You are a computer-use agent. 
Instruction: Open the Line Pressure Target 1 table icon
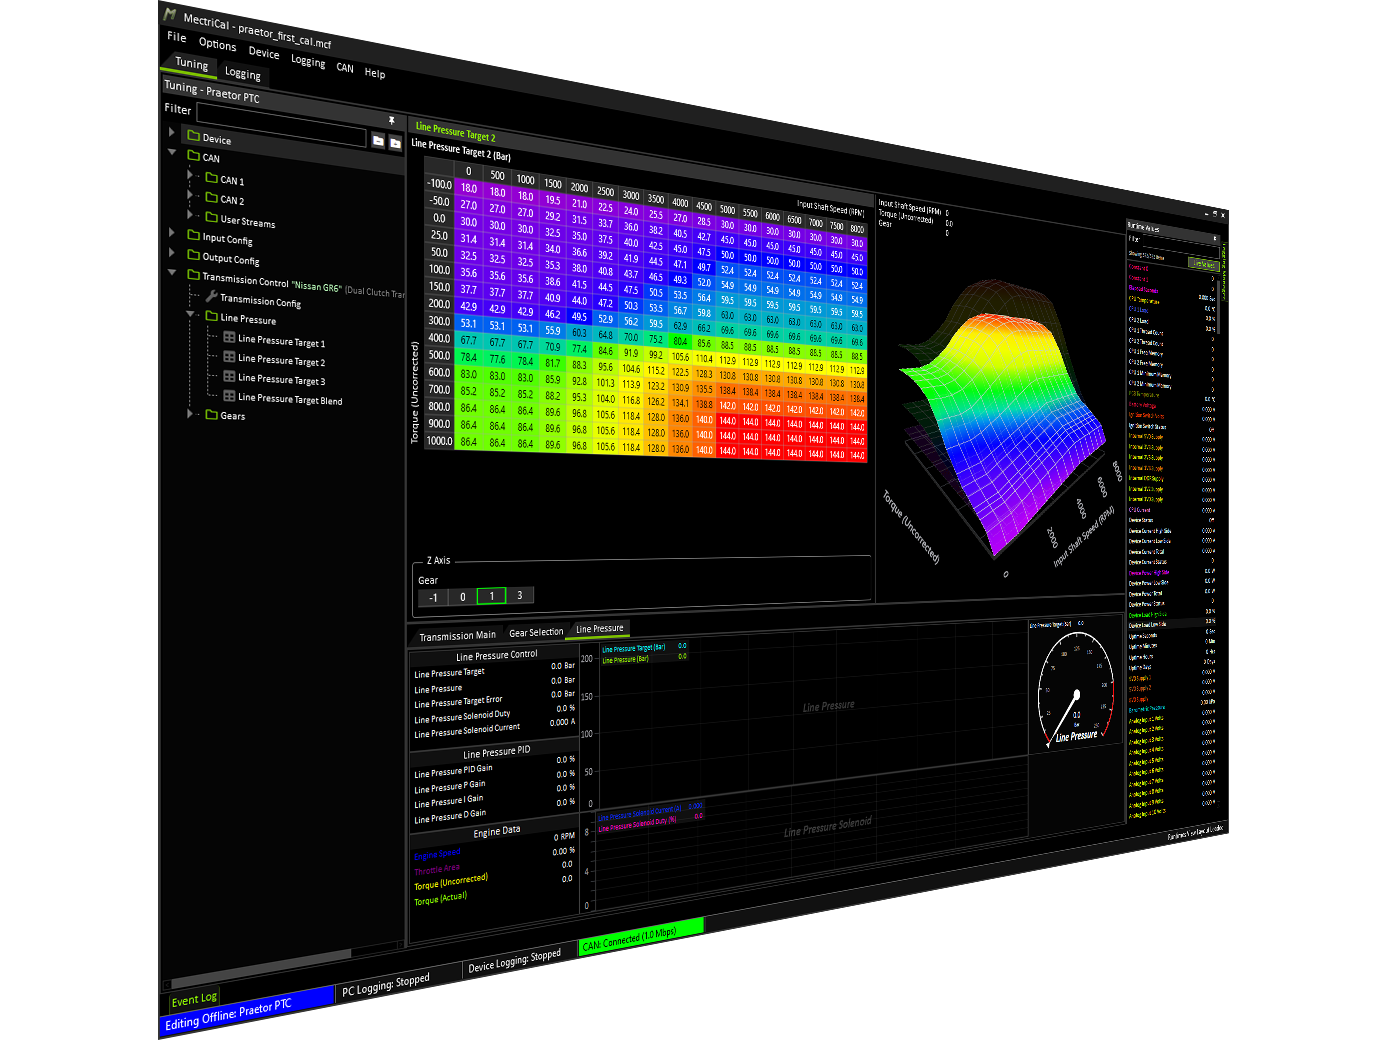229,338
